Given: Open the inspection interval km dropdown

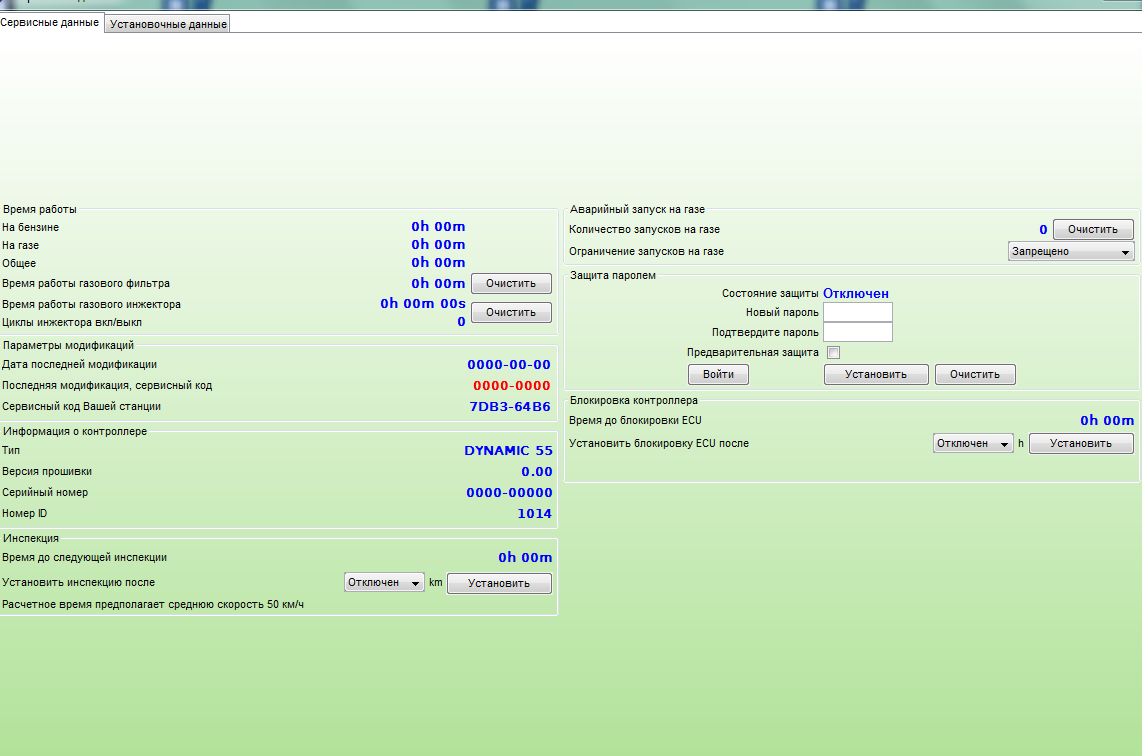Looking at the screenshot, I should click(384, 583).
